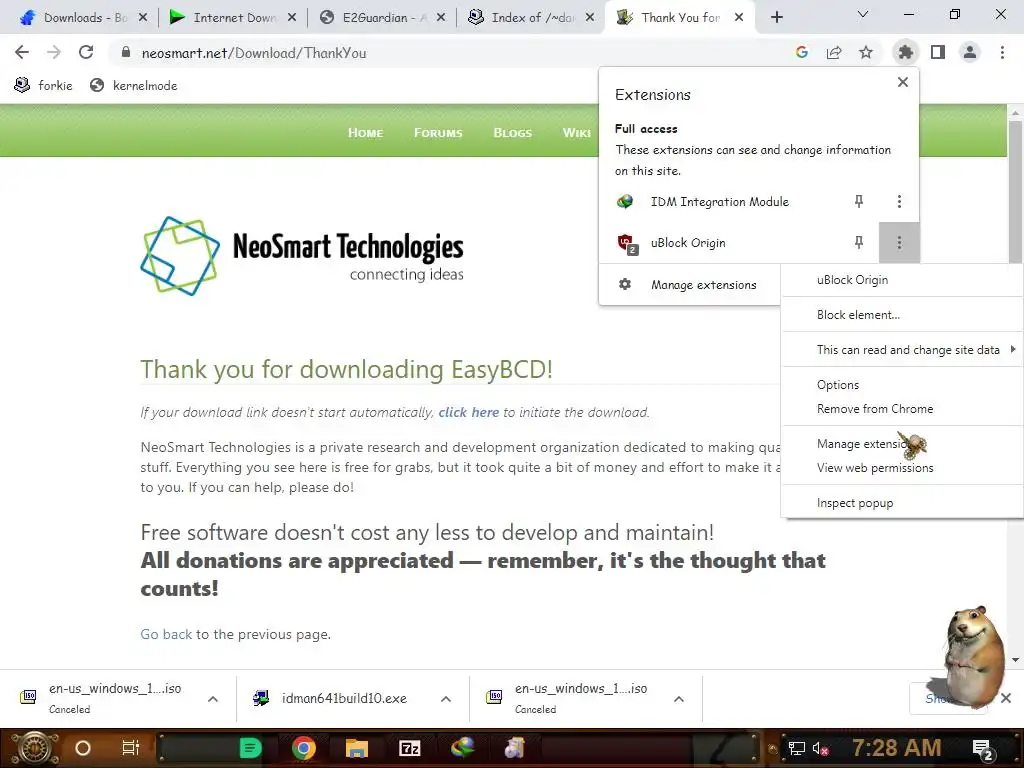
Task: Open File Explorer from the taskbar
Action: tap(357, 748)
